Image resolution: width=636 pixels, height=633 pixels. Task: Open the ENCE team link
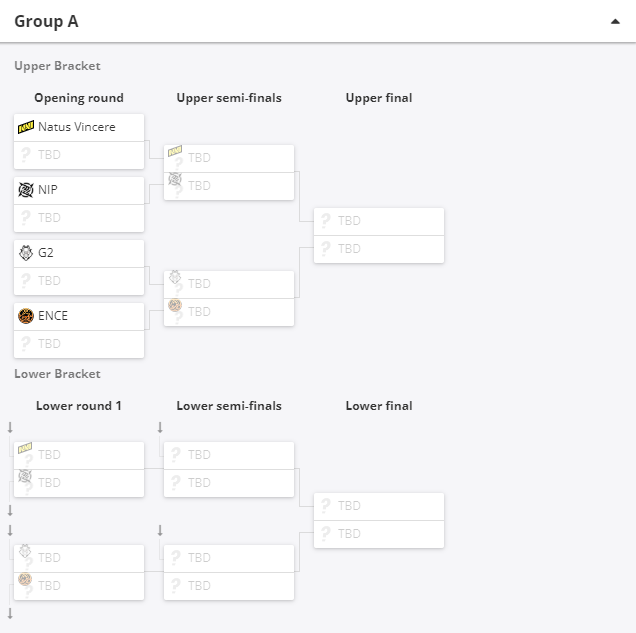pyautogui.click(x=53, y=316)
